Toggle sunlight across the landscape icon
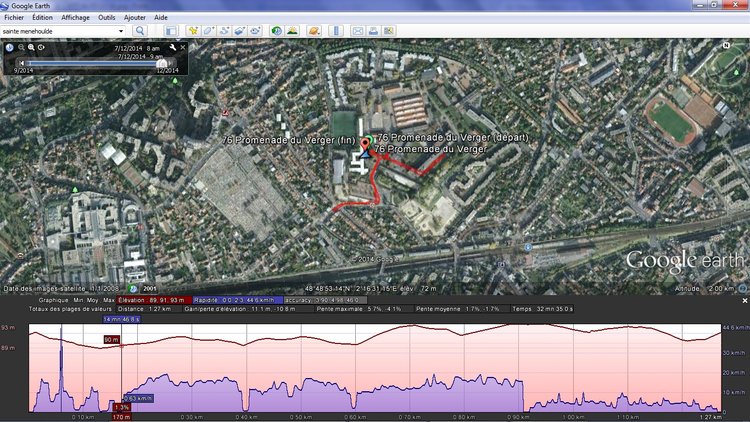 point(292,31)
